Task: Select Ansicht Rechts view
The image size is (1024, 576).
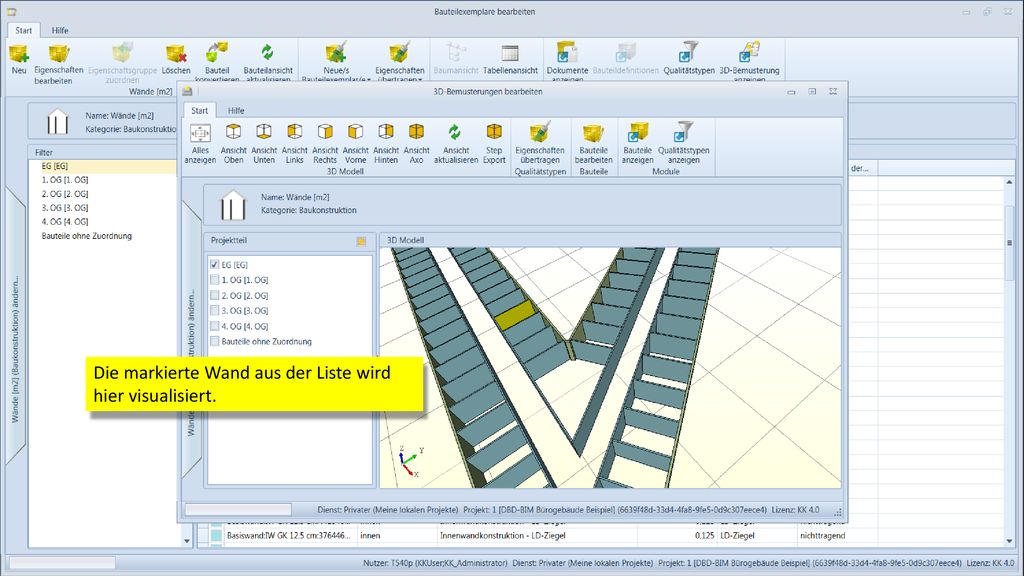Action: 325,144
